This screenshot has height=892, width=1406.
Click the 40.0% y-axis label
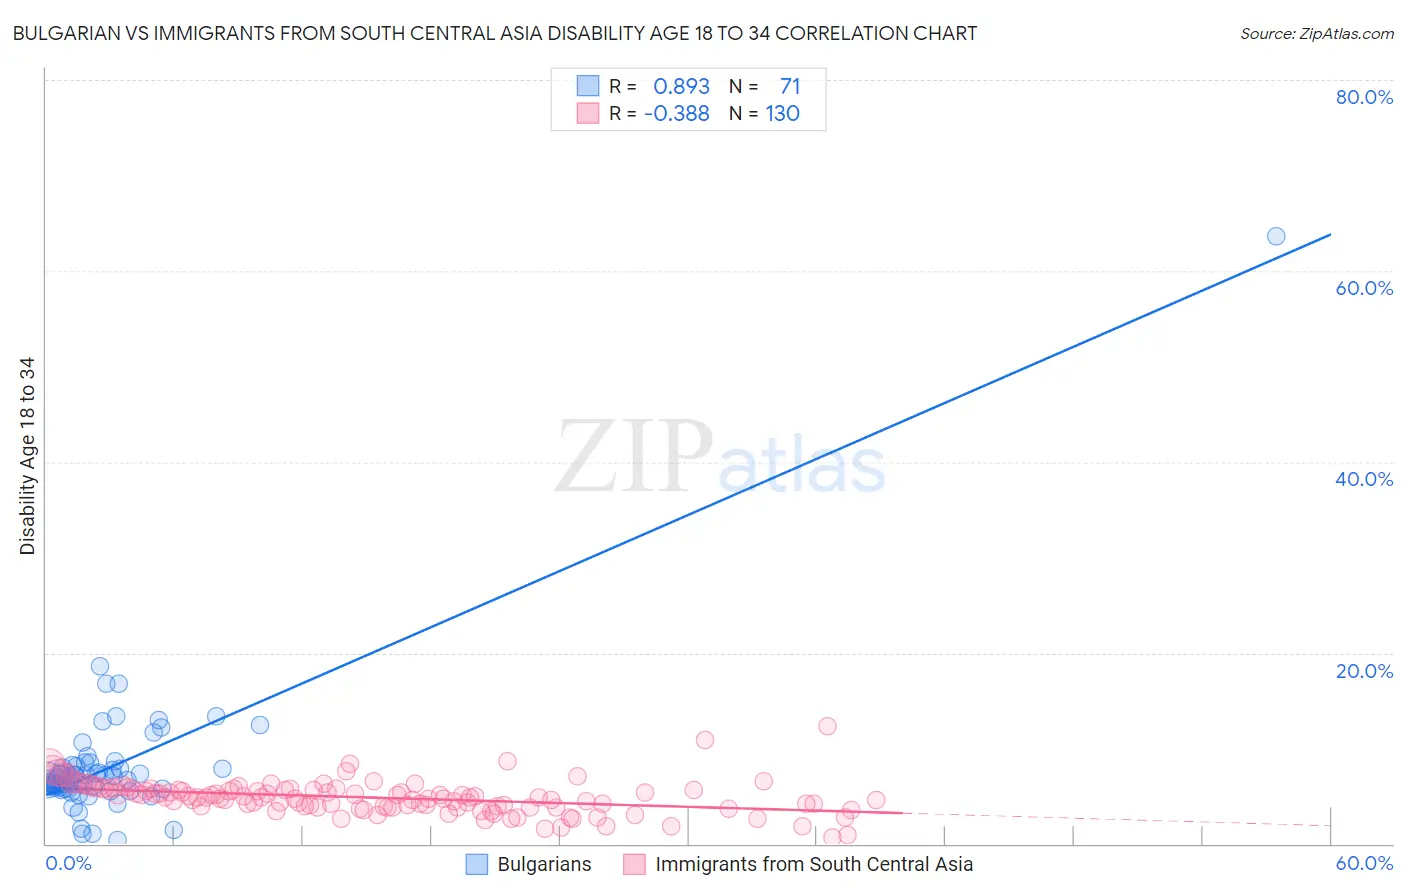1364,479
